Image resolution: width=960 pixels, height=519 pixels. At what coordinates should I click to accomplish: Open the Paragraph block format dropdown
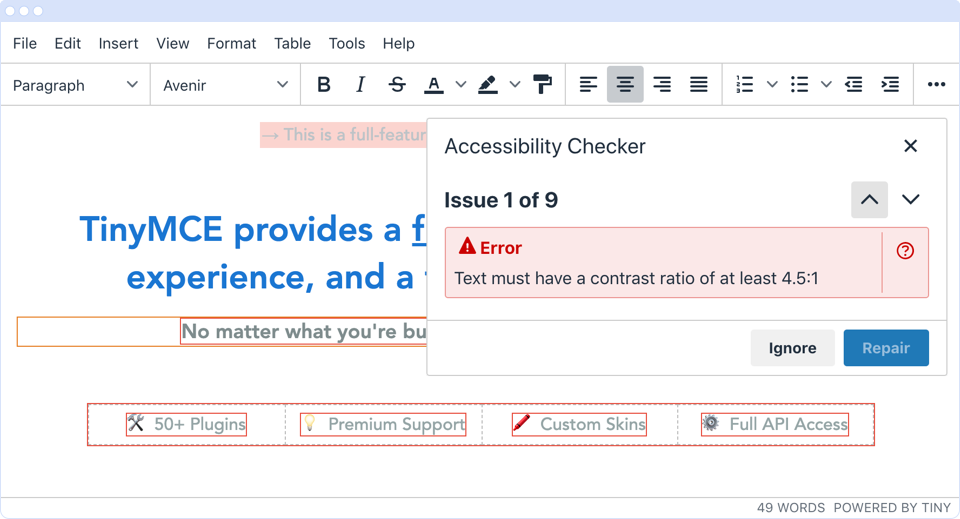(x=75, y=85)
